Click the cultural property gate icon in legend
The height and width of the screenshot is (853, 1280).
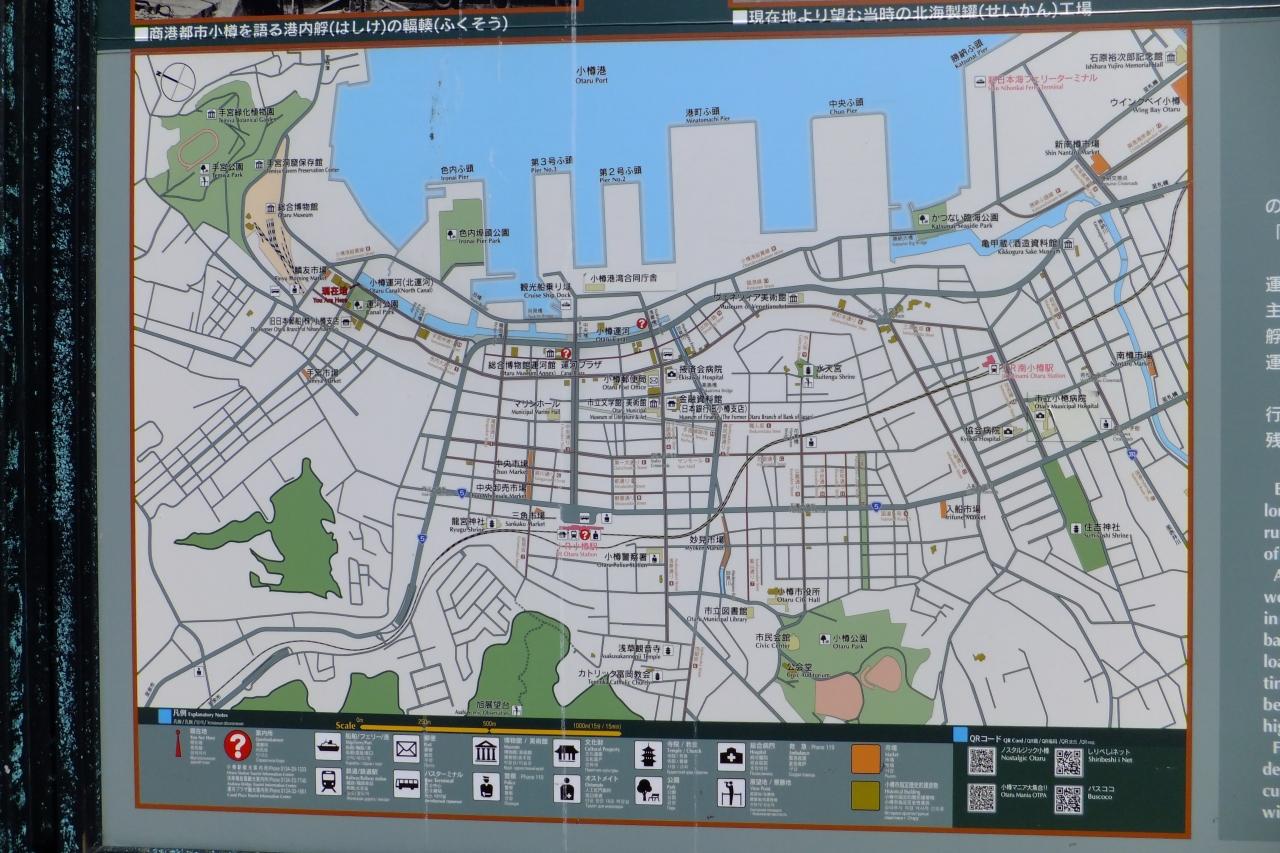[x=567, y=753]
